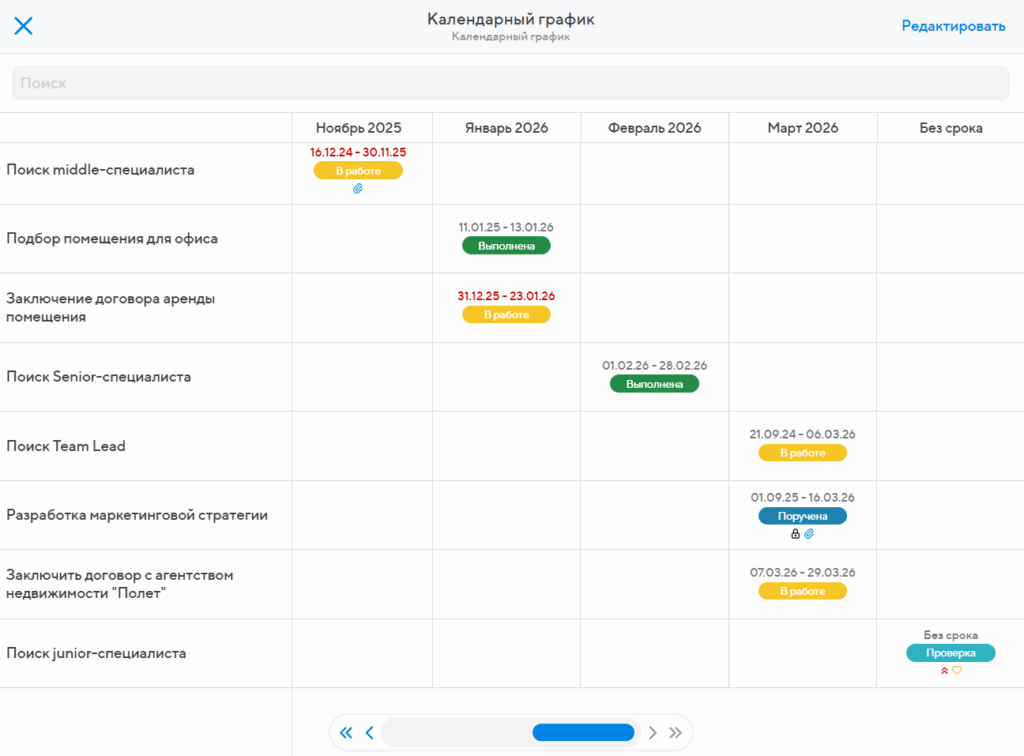Go to the next period with the single right arrow
The height and width of the screenshot is (756, 1024).
coord(653,733)
